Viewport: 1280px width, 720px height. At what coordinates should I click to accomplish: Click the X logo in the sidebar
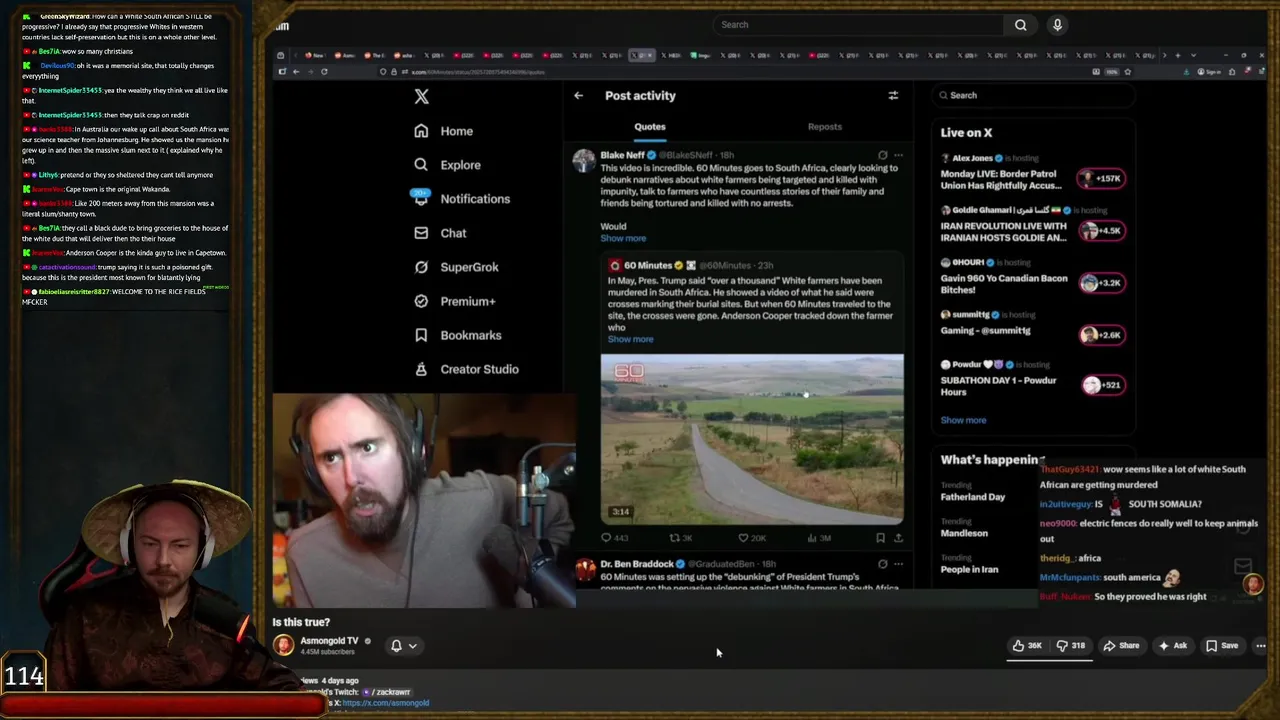click(x=422, y=96)
